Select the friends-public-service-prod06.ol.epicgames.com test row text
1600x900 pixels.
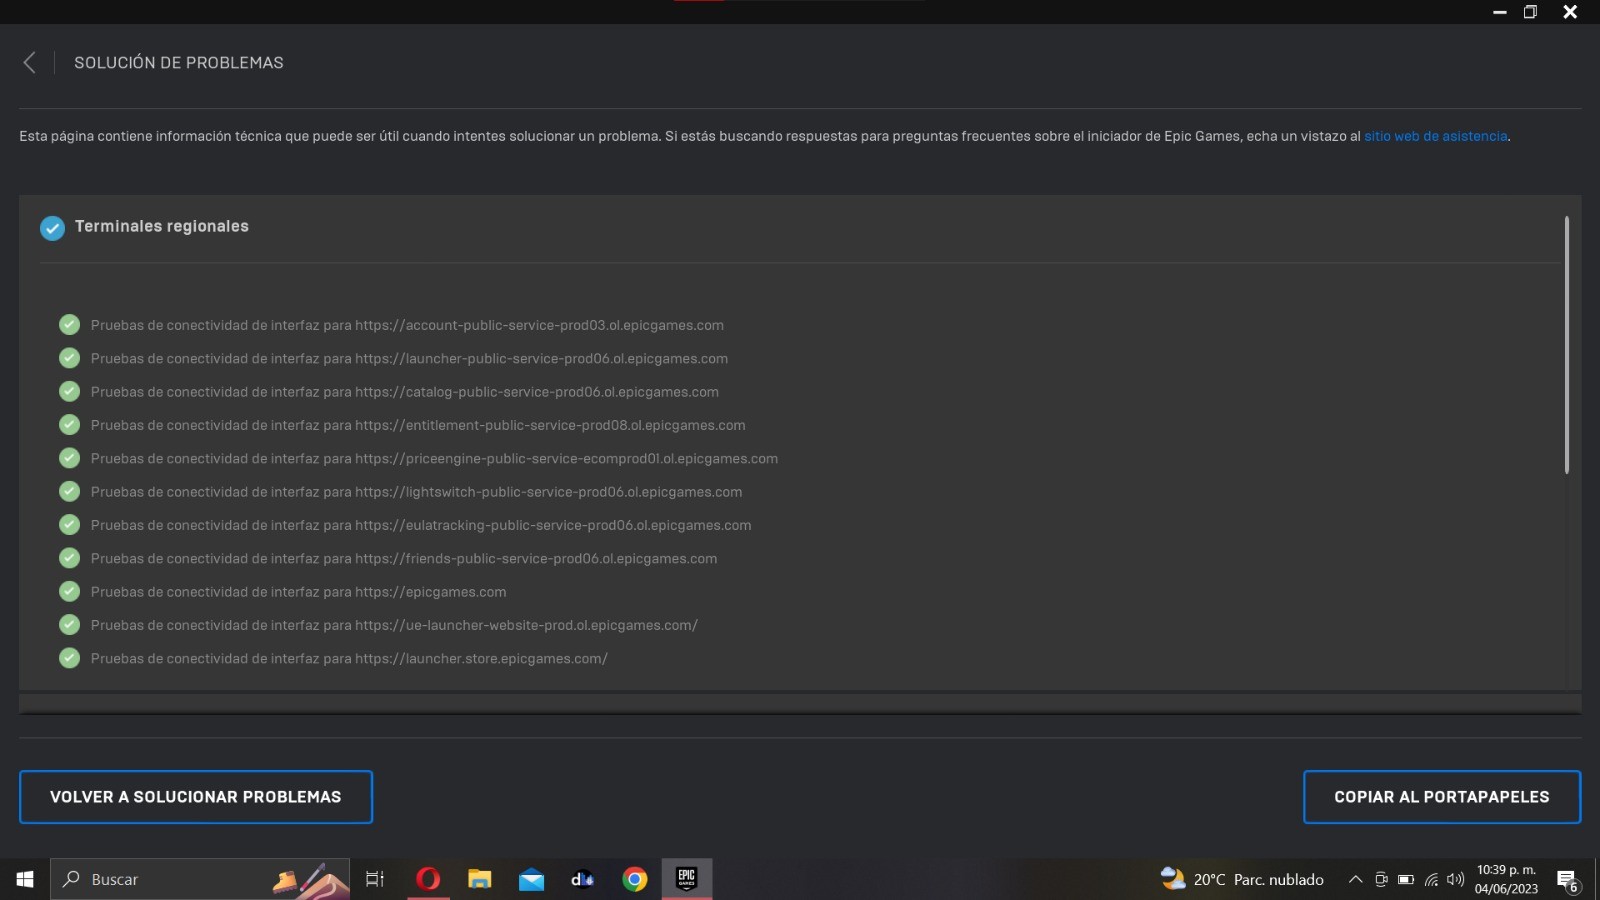click(x=404, y=558)
